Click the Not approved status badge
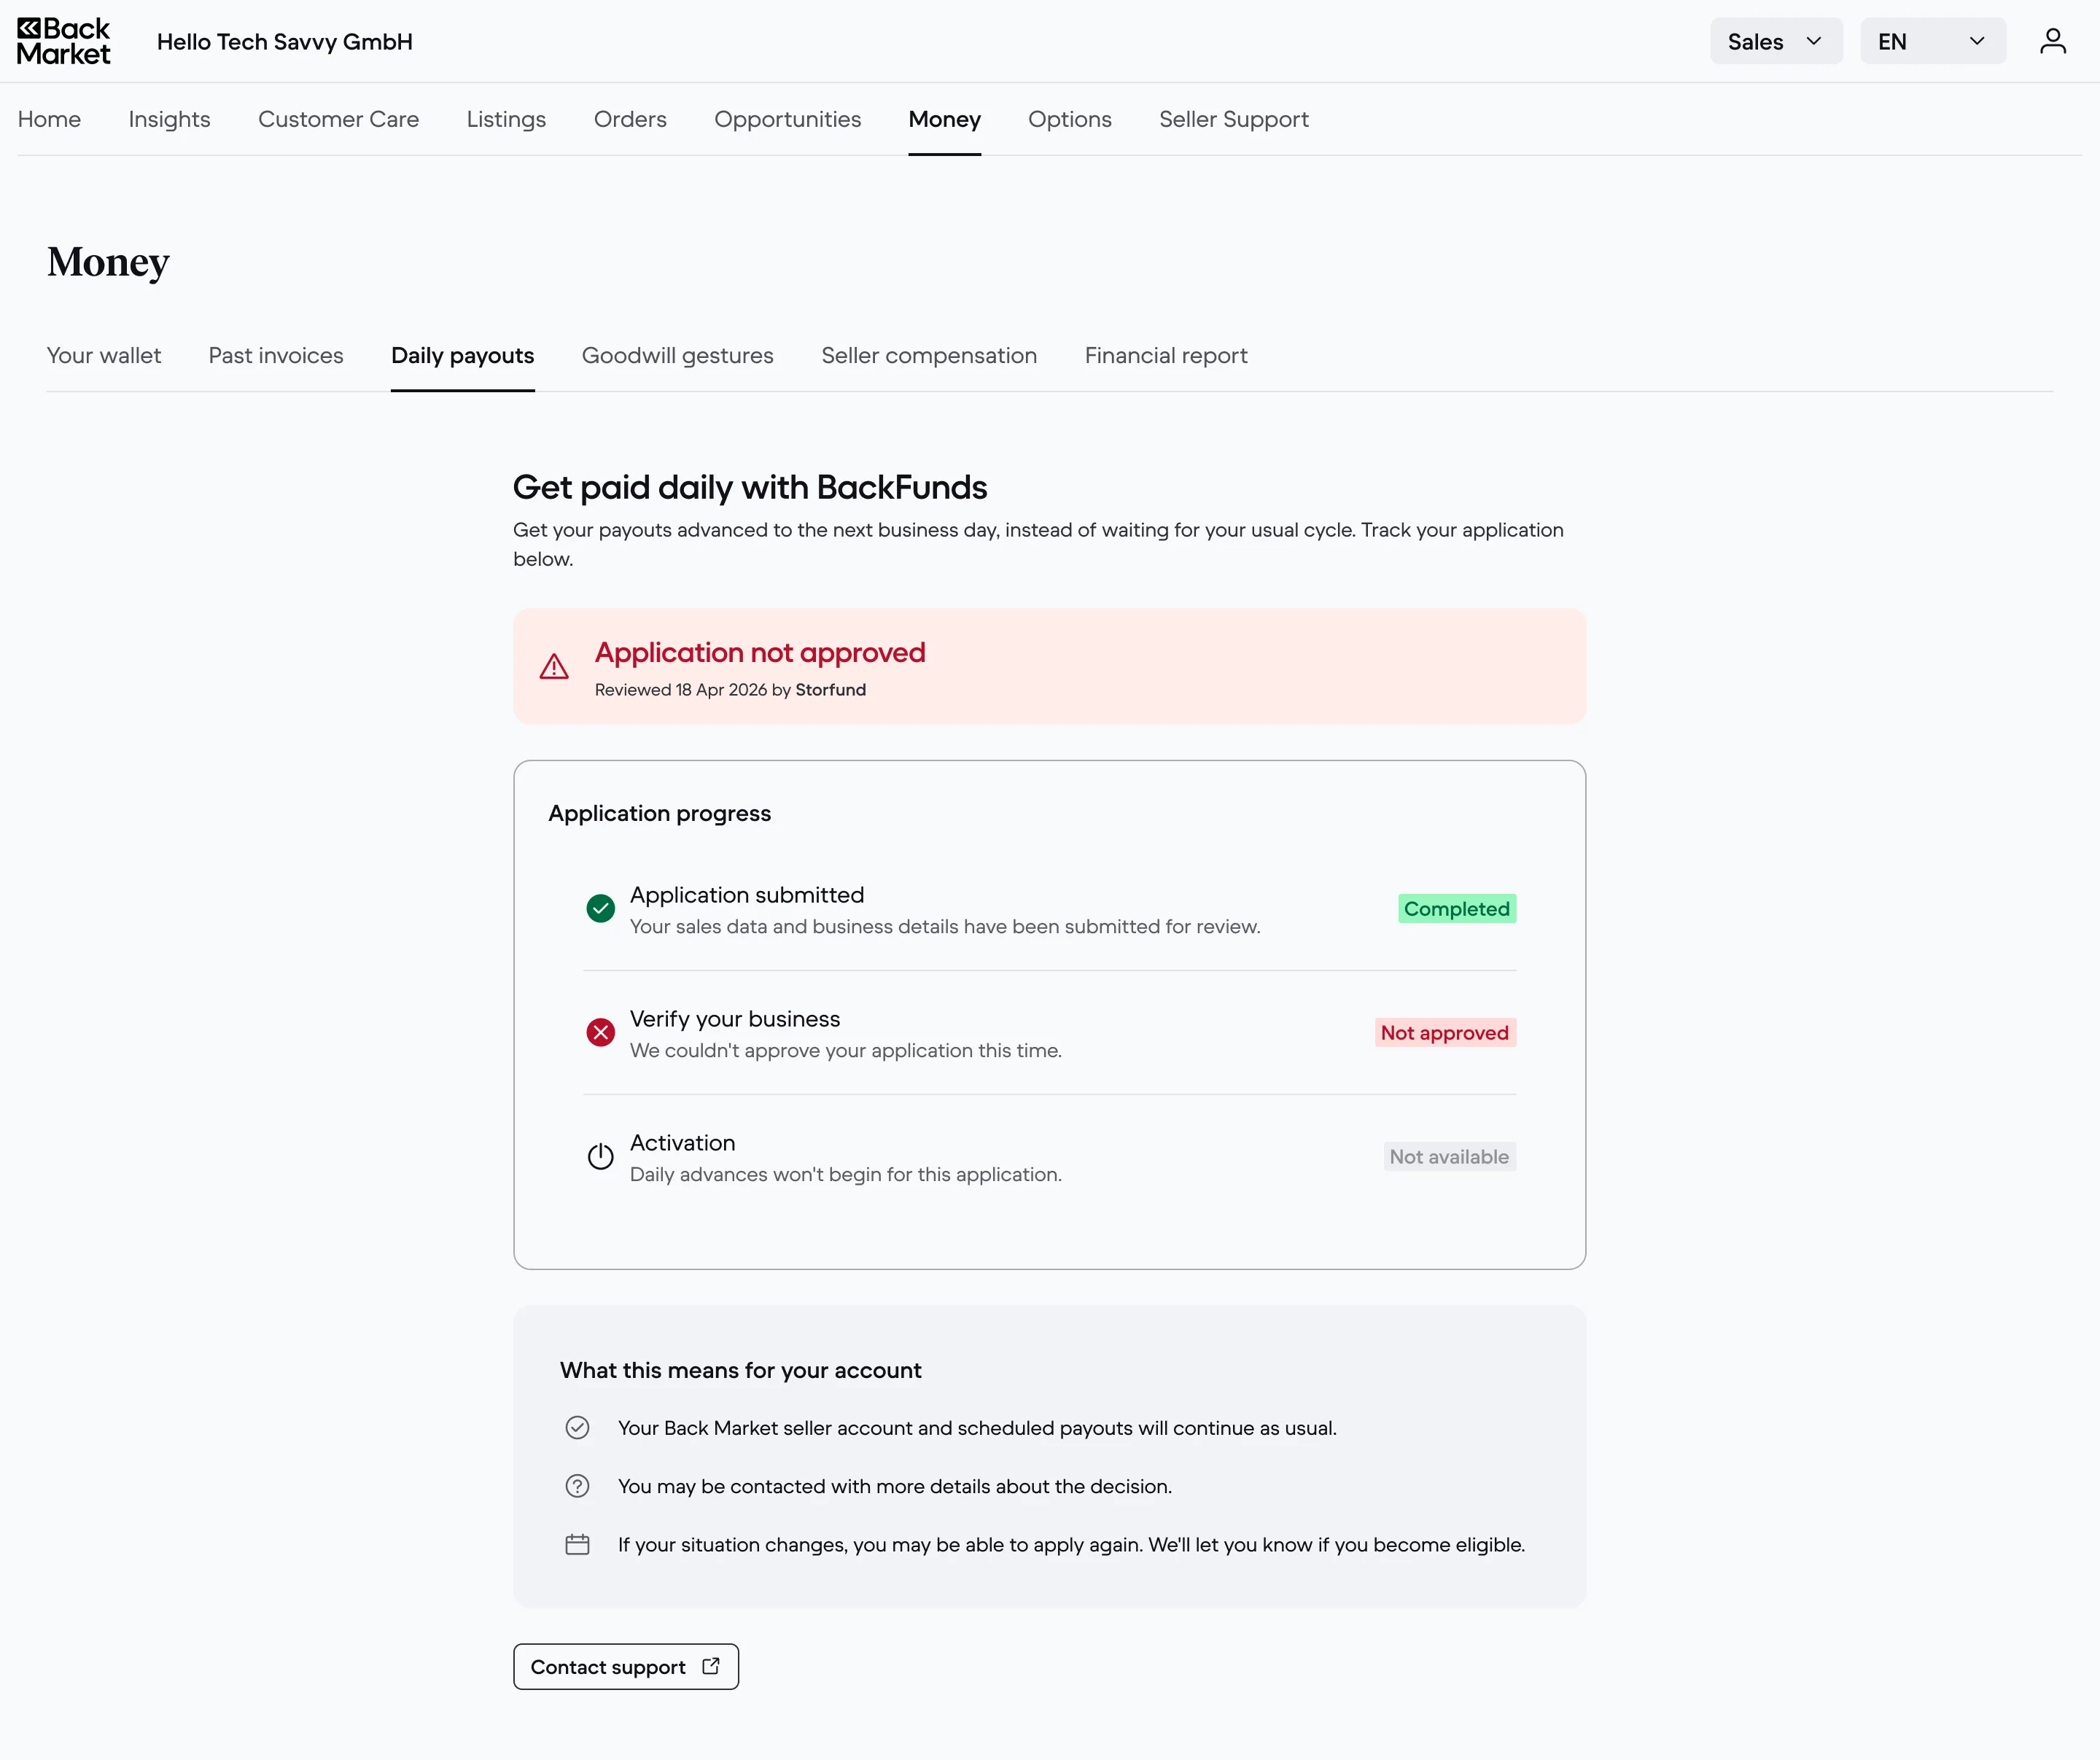The width and height of the screenshot is (2100, 1760). [1445, 1032]
